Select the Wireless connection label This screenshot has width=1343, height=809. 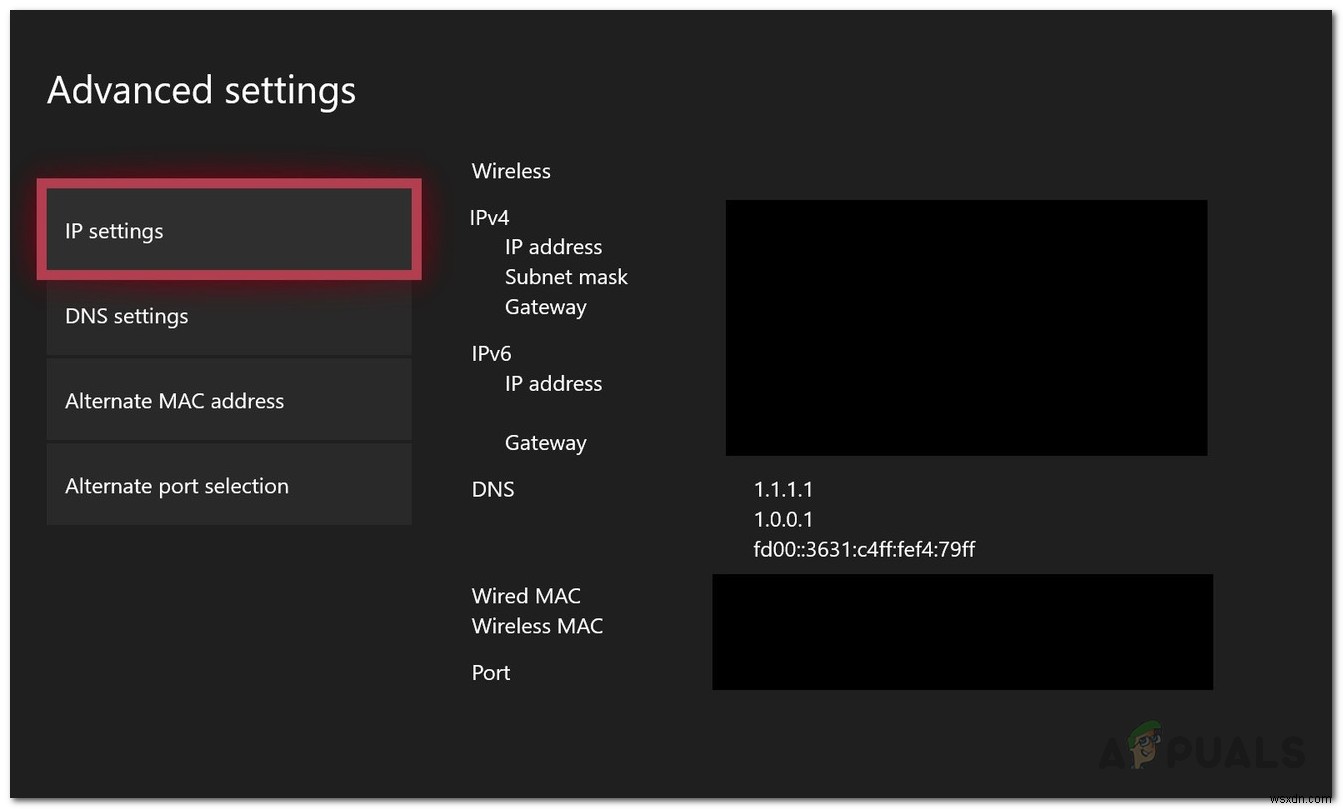511,170
